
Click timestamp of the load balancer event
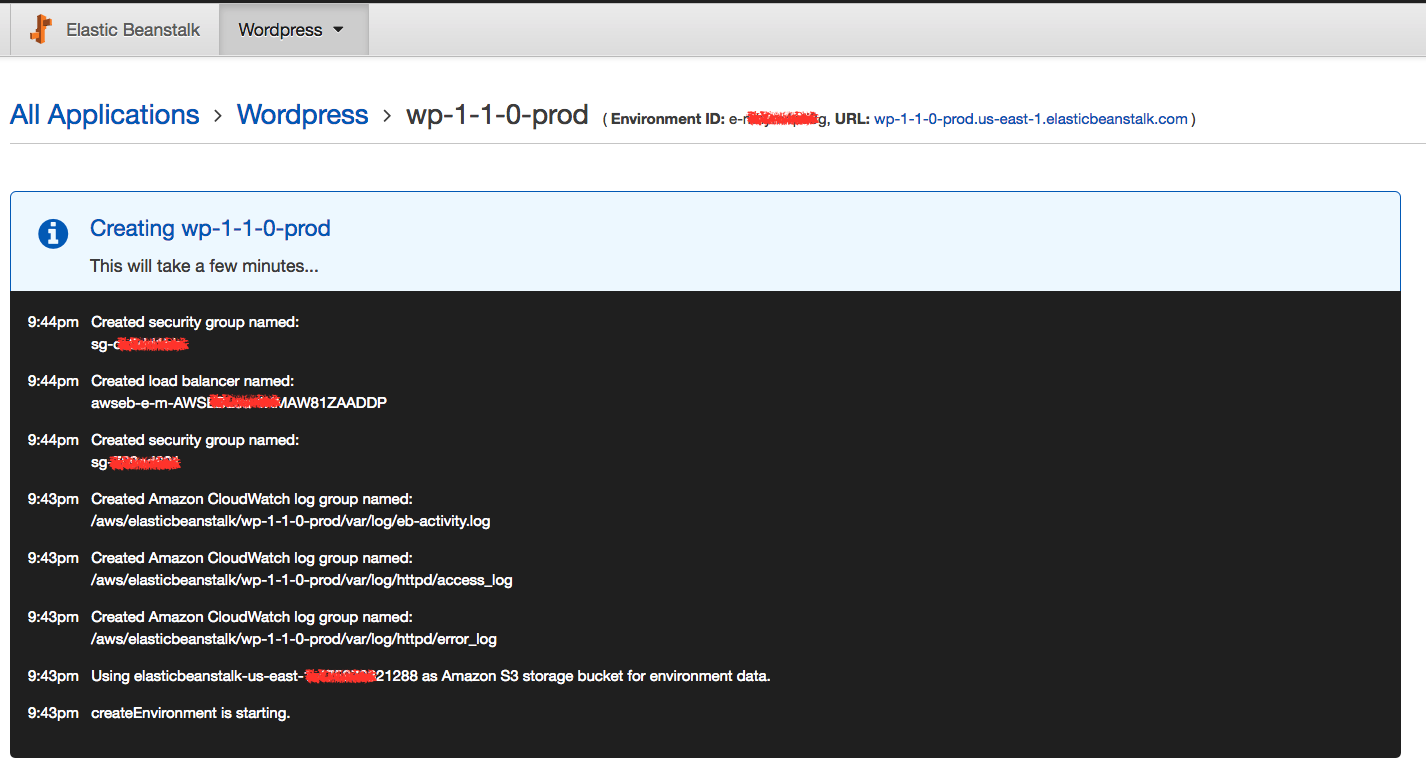[53, 381]
